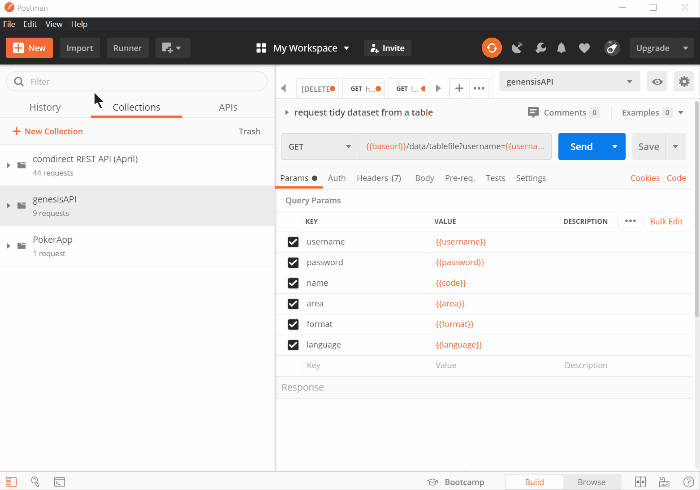Image resolution: width=700 pixels, height=490 pixels.
Task: Uncheck the username parameter checkbox
Action: [x=293, y=242]
